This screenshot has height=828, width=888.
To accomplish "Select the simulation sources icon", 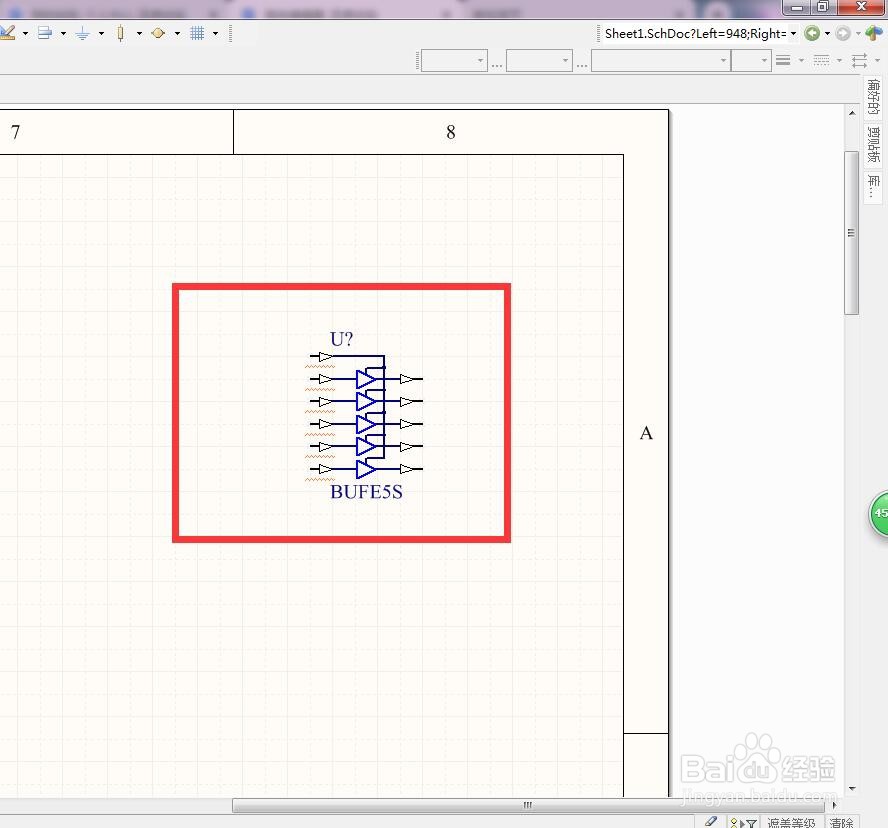I will coord(159,33).
